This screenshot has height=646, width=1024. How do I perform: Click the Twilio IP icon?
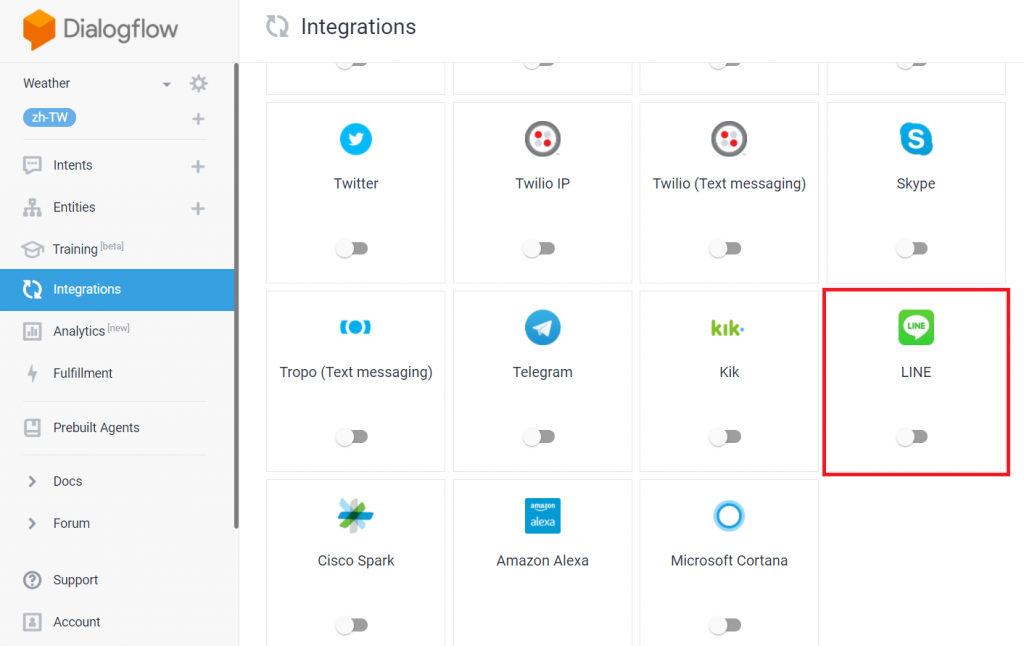pyautogui.click(x=543, y=139)
